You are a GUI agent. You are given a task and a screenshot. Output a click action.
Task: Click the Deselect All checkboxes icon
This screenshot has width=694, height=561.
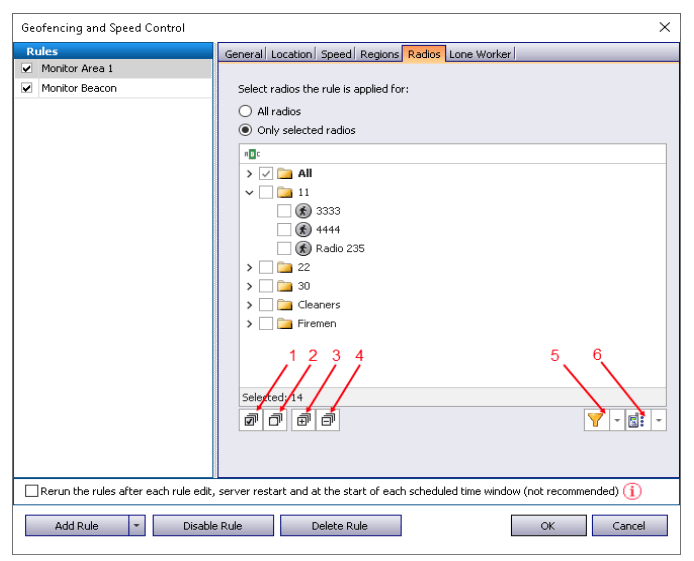coord(275,419)
